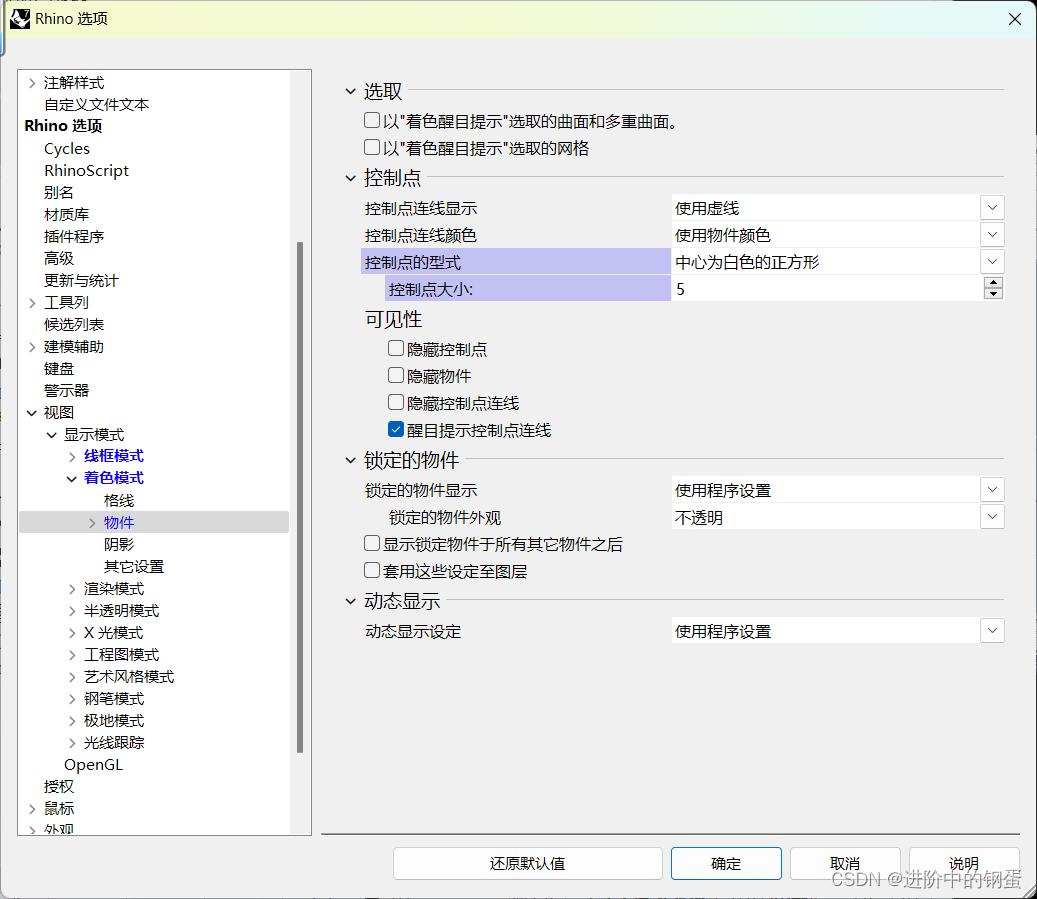Viewport: 1037px width, 899px height.
Task: Expand 建模辅助 tree node
Action: [32, 347]
